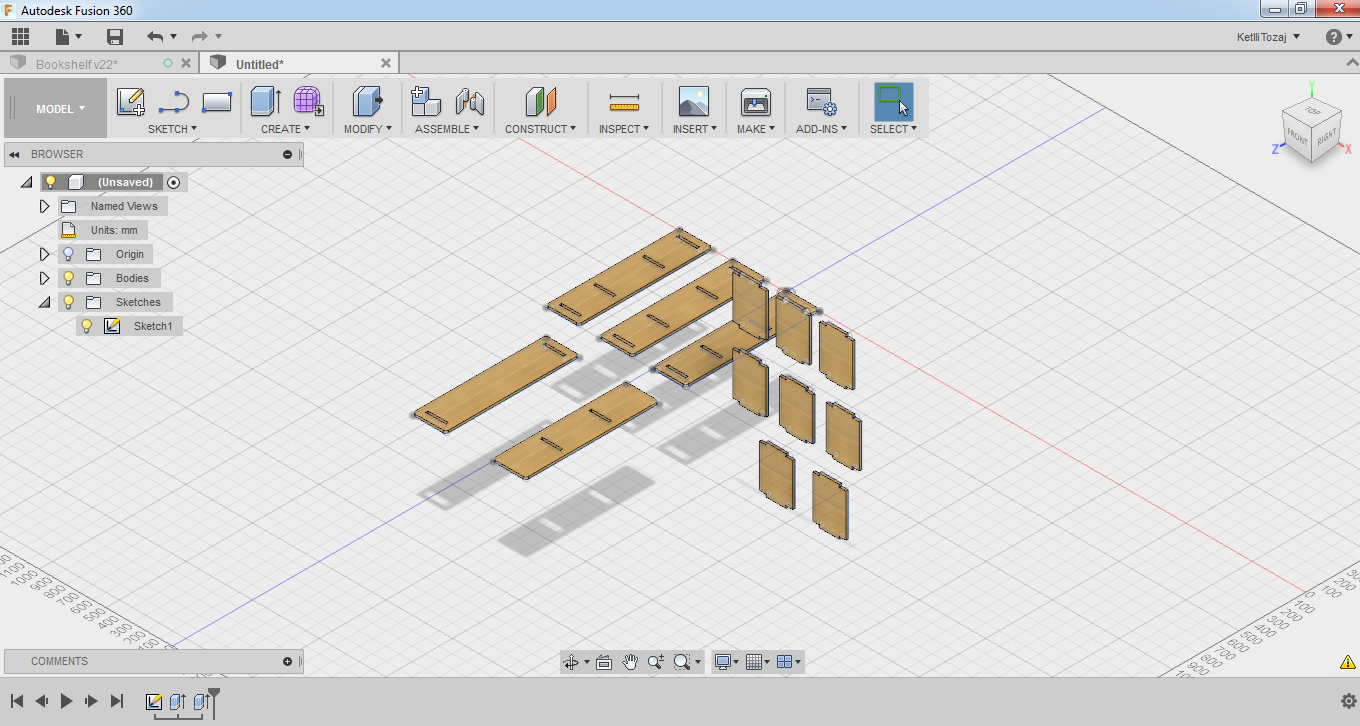This screenshot has height=726, width=1360.
Task: Select the sketch feature in timeline
Action: pyautogui.click(x=154, y=701)
